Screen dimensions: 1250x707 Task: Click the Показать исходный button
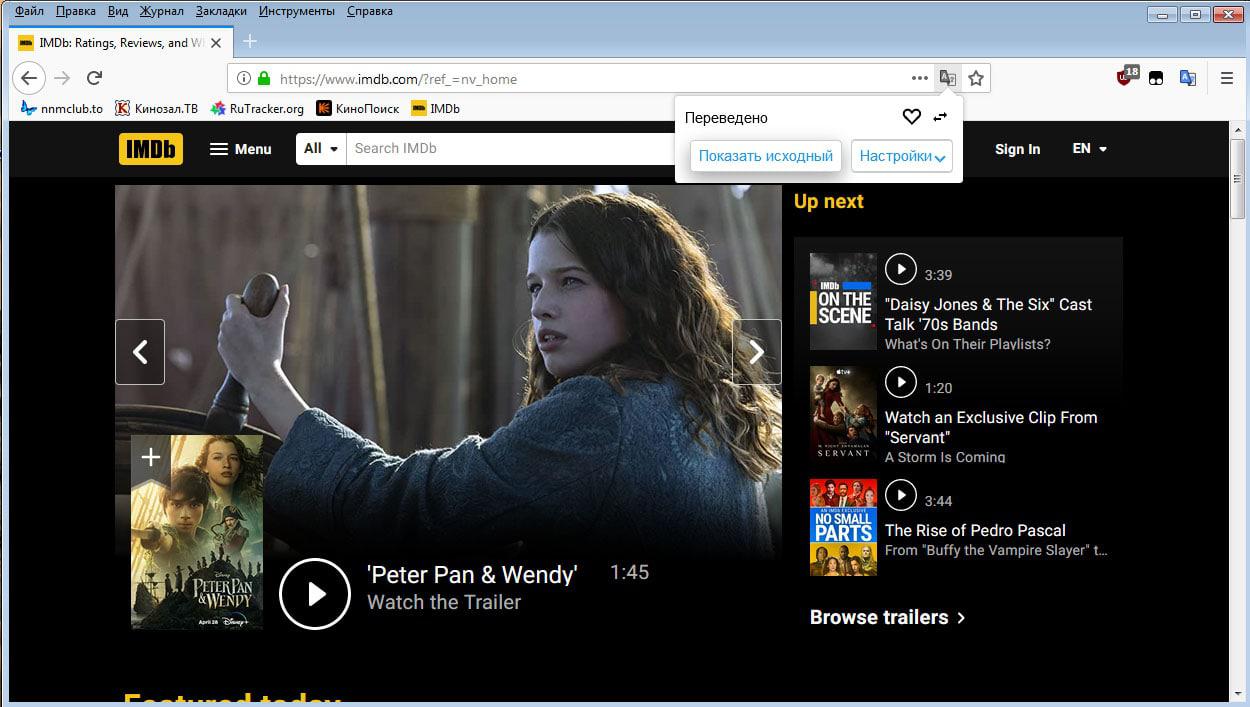765,156
